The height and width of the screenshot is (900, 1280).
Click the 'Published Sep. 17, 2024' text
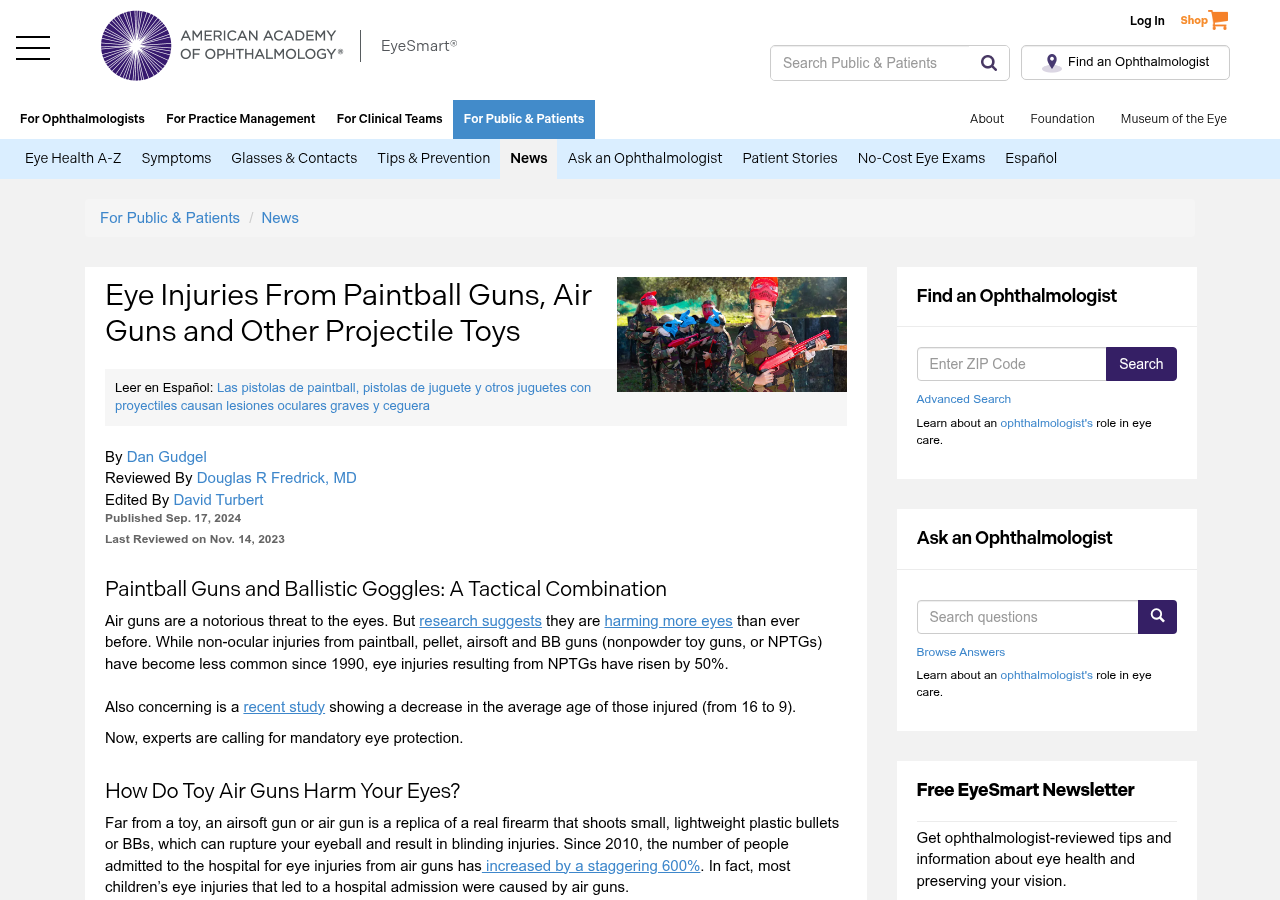click(173, 518)
